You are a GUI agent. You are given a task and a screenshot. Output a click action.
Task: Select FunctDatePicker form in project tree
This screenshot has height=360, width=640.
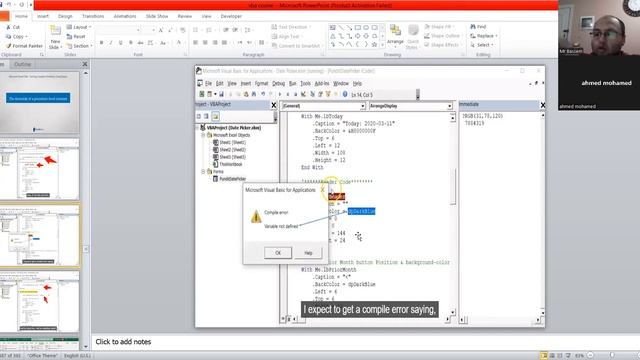(229, 179)
